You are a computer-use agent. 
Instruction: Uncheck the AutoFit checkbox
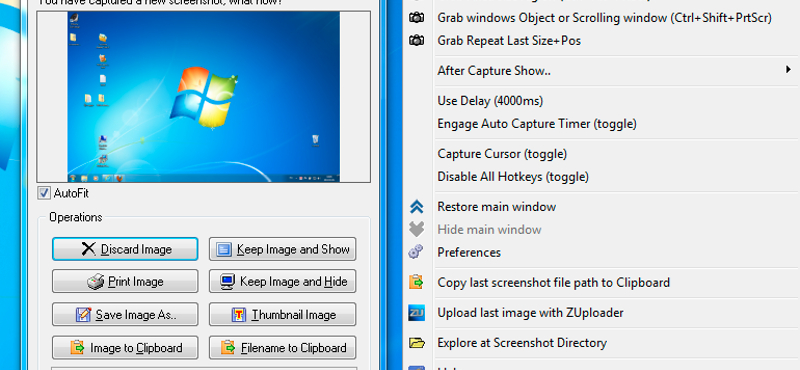coord(44,193)
